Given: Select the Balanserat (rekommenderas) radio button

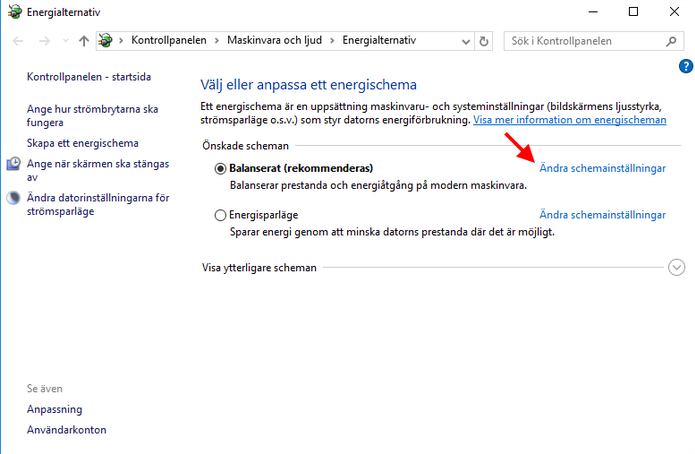Looking at the screenshot, I should tap(220, 168).
